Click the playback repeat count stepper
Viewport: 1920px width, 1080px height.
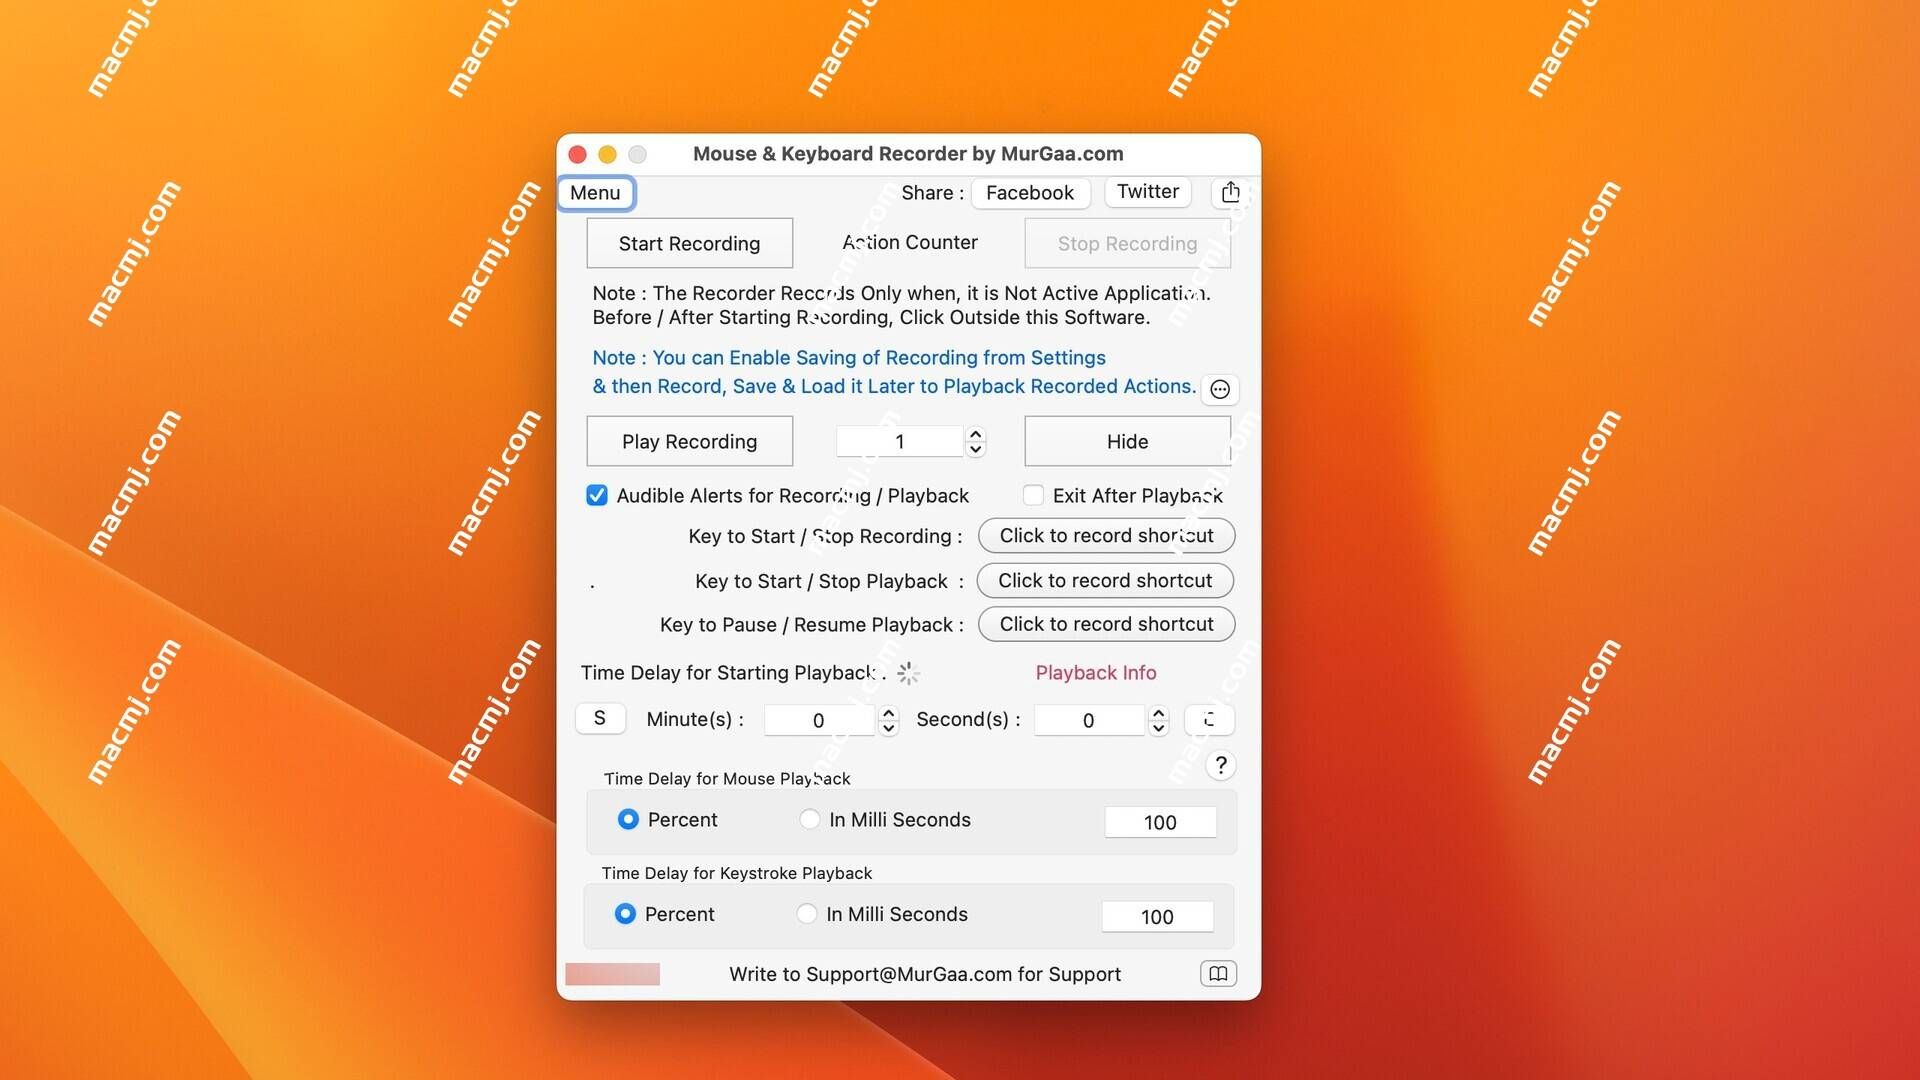(x=976, y=441)
